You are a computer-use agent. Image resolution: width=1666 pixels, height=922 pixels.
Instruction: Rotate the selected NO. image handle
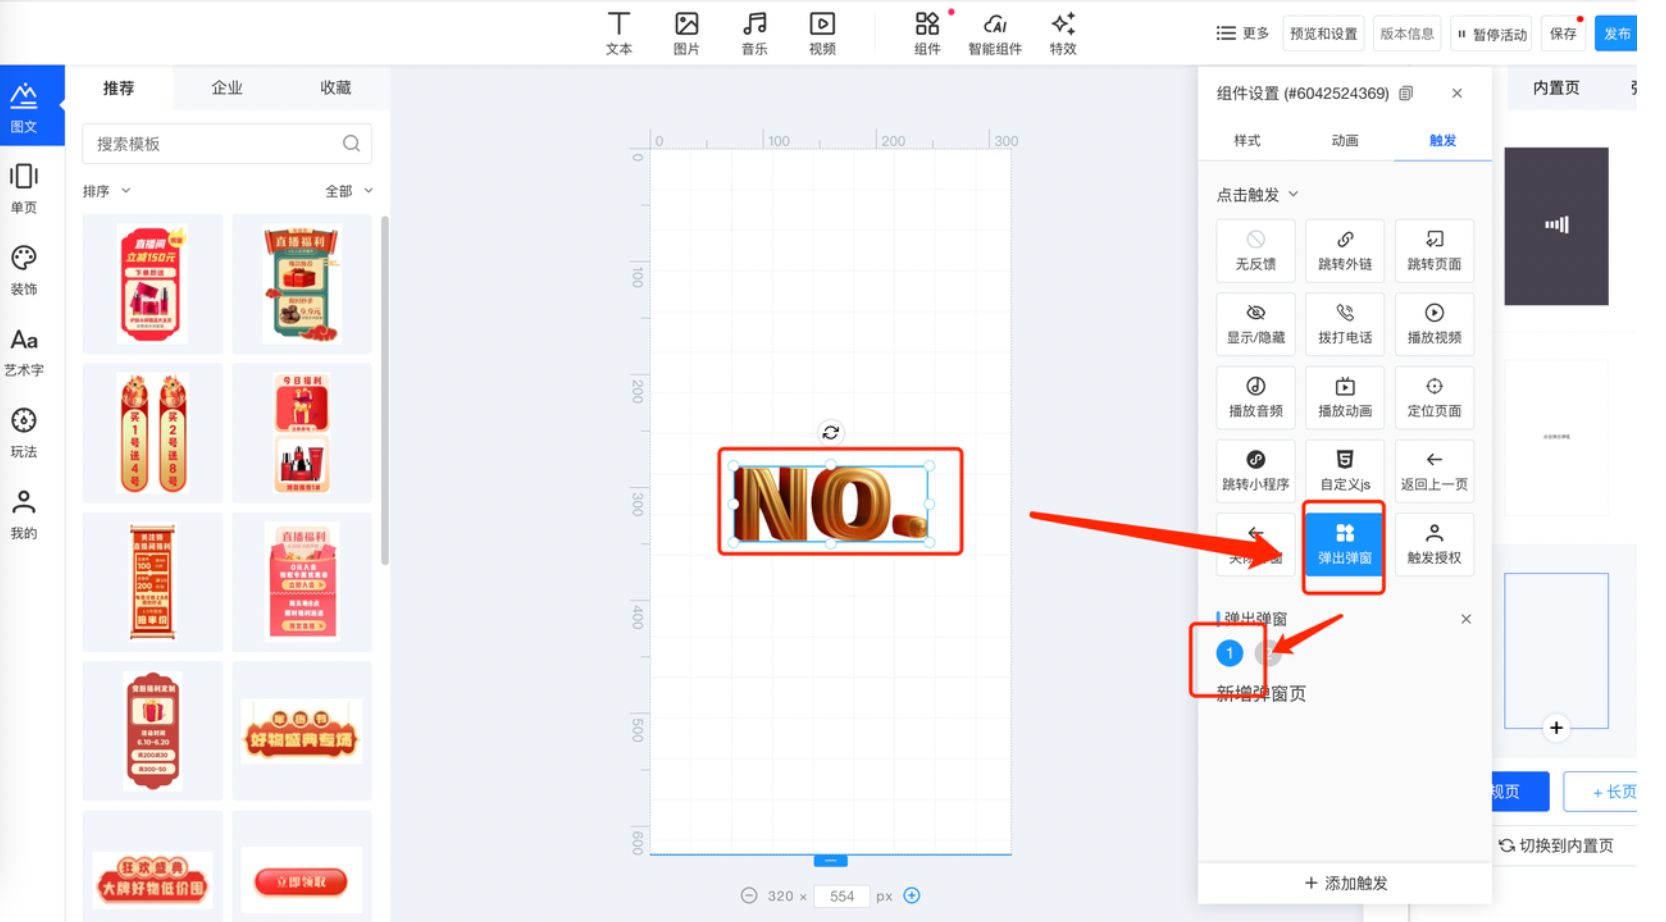[x=830, y=433]
